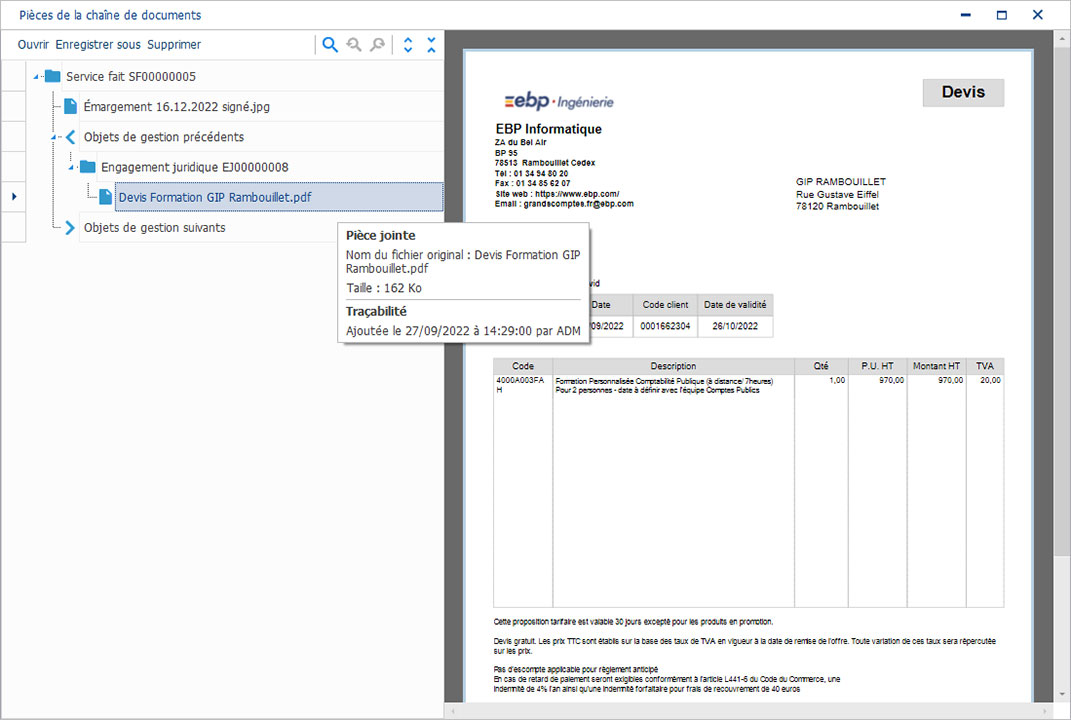Viewport: 1071px width, 720px height.
Task: Click the preview horizontal scrollbar
Action: coord(750,711)
